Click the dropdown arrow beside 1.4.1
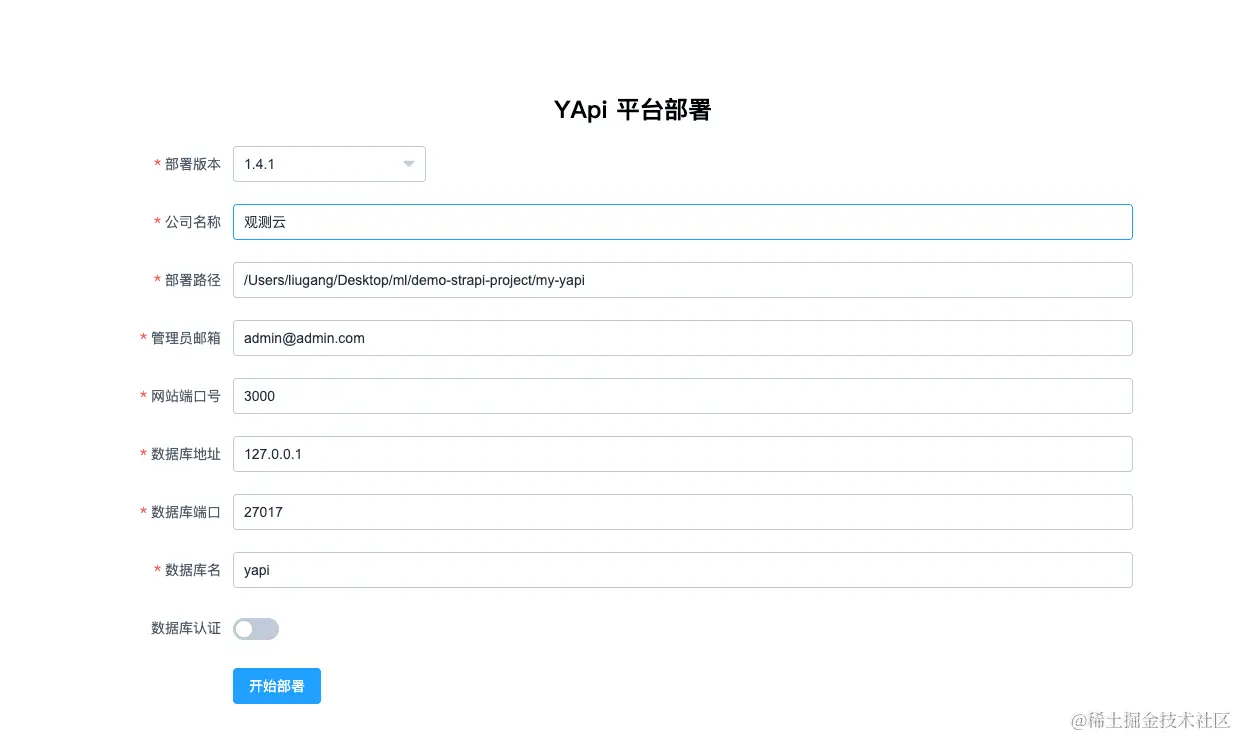Screen dimensions: 1237x737 tap(409, 164)
